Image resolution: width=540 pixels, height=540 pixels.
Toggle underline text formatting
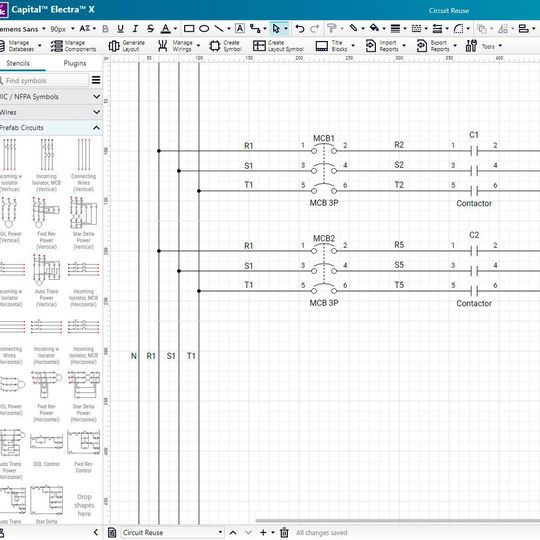pyautogui.click(x=120, y=29)
